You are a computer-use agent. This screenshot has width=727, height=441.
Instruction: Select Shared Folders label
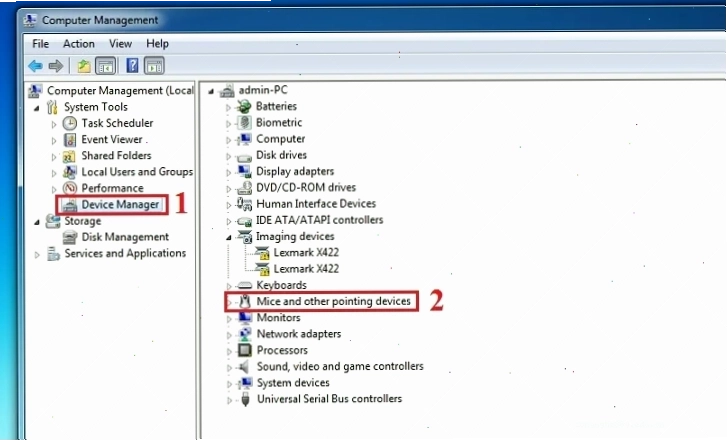(x=116, y=155)
